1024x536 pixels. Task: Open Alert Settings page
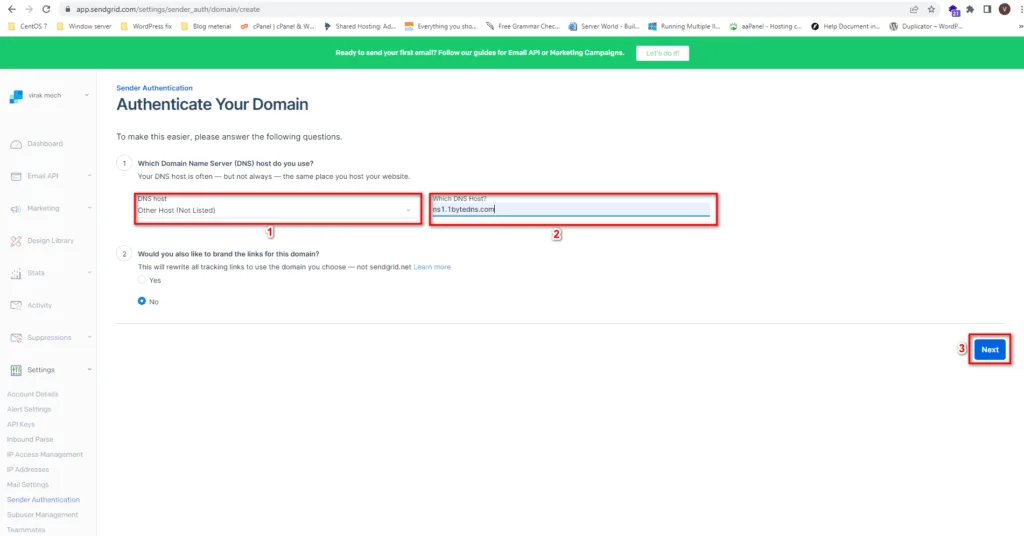(x=29, y=409)
